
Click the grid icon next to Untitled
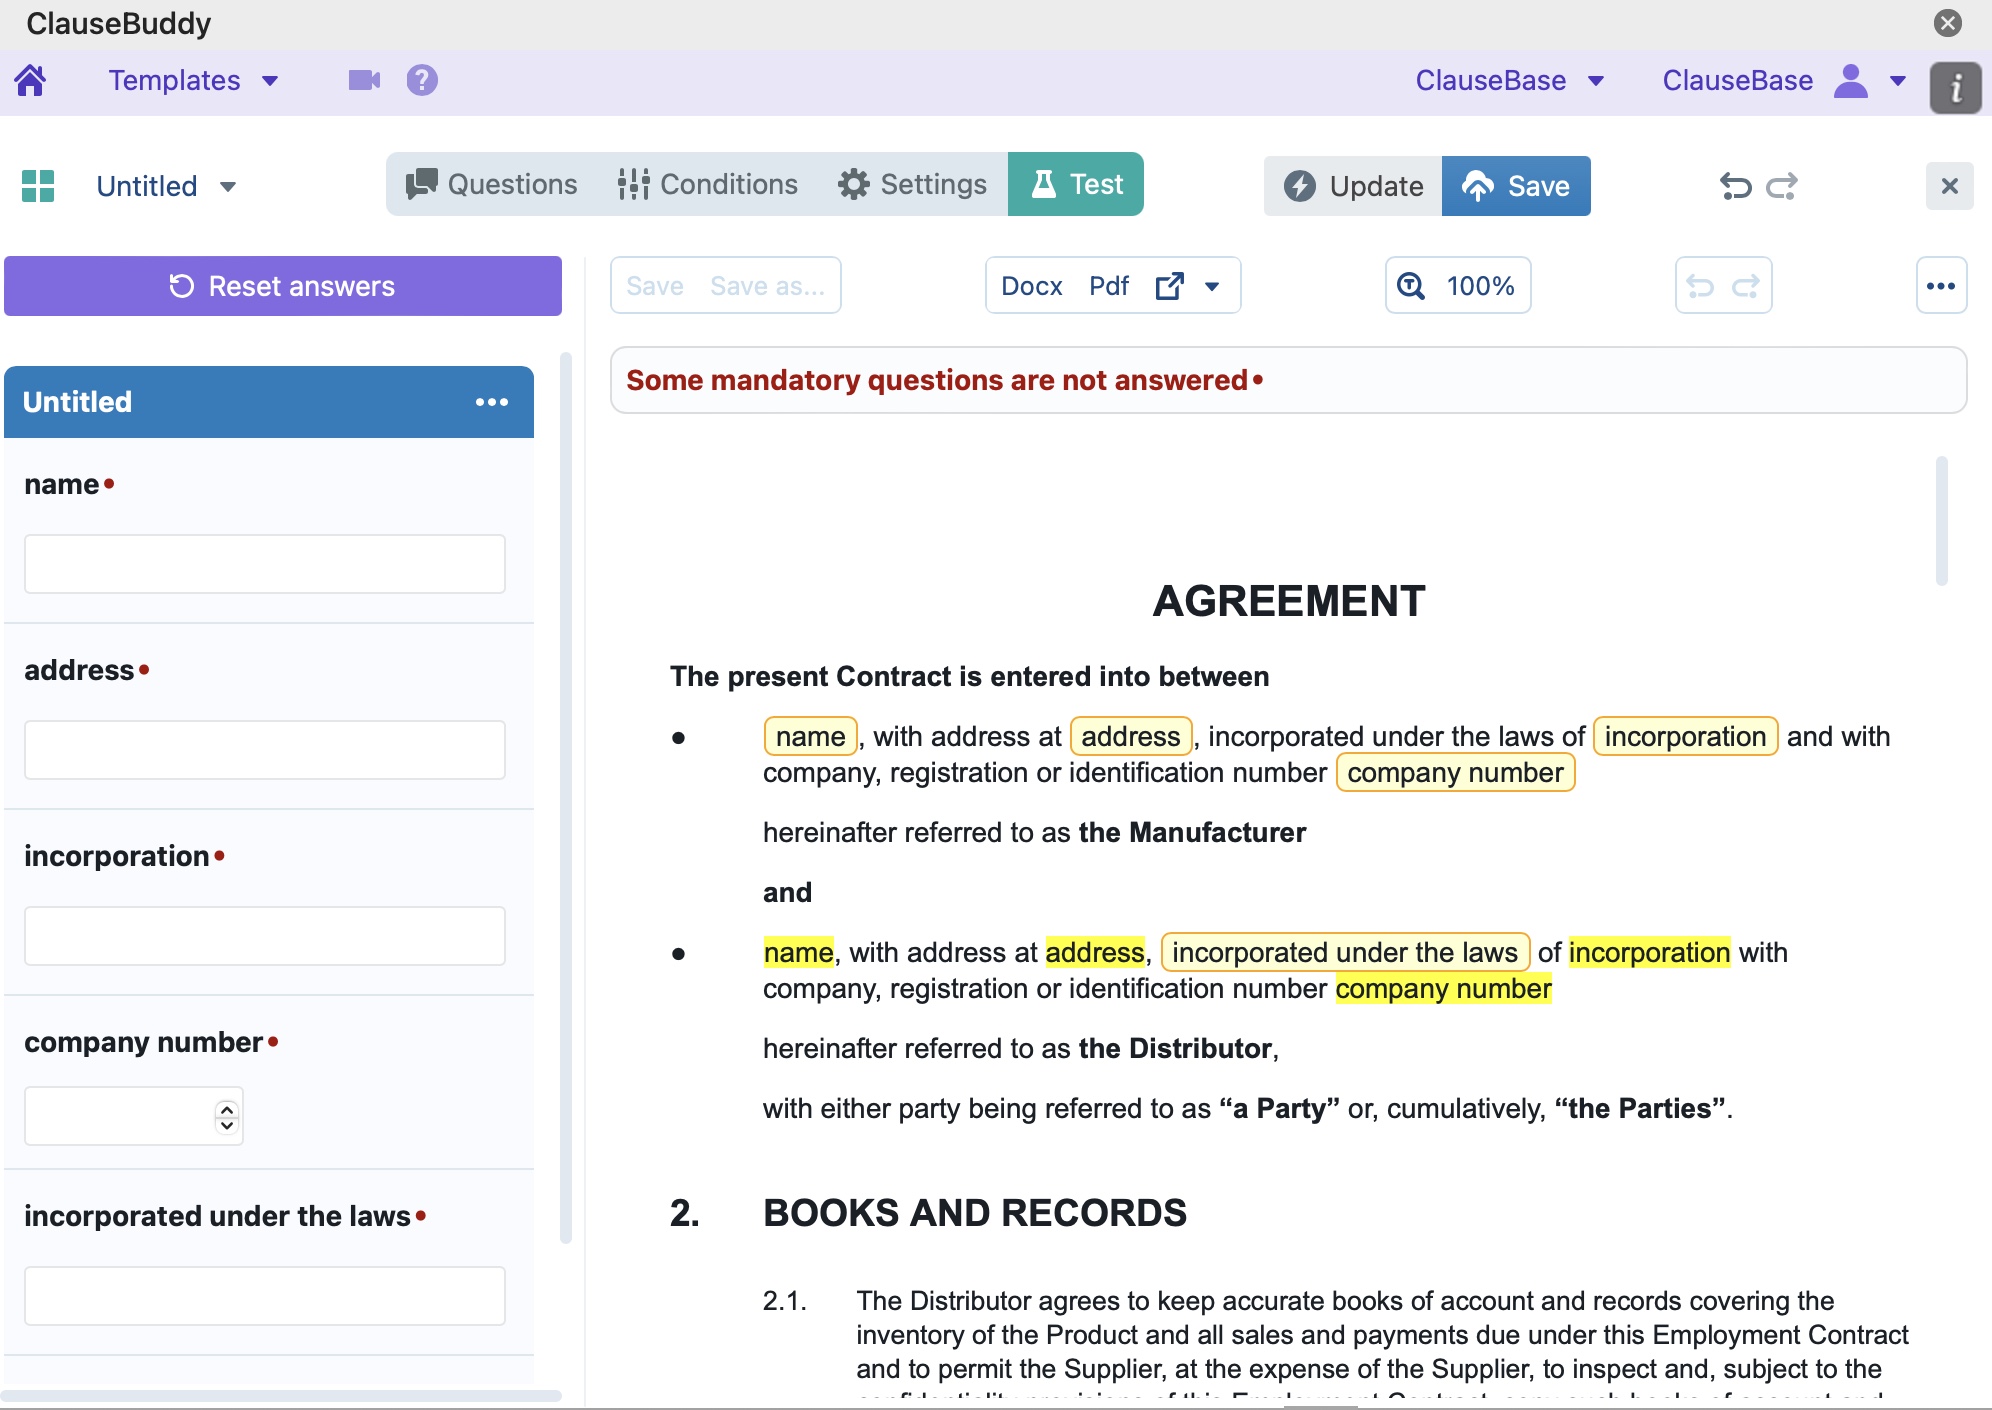click(x=38, y=186)
